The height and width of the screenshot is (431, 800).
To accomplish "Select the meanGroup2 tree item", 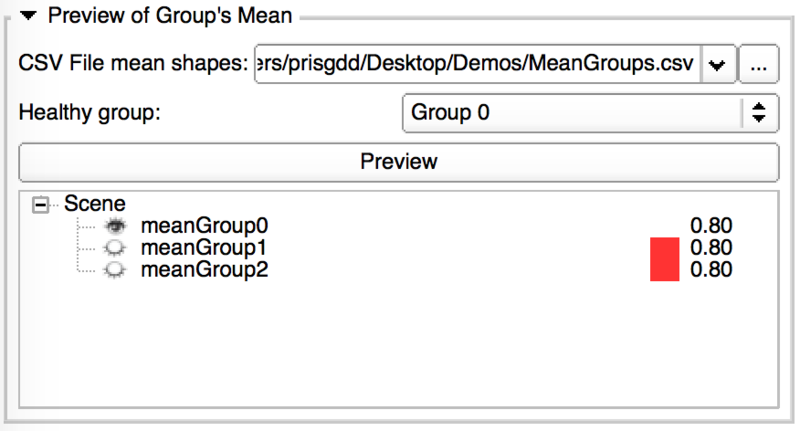I will 205,269.
